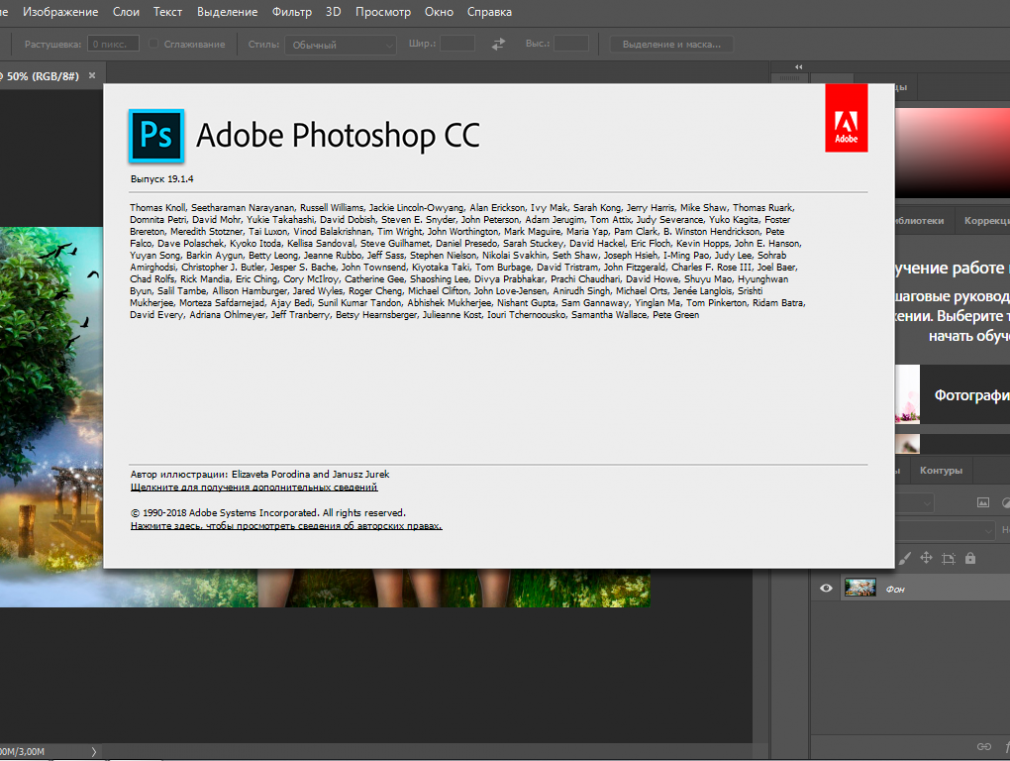Click the Фон layer thumbnail
This screenshot has height=761, width=1010.
point(860,588)
